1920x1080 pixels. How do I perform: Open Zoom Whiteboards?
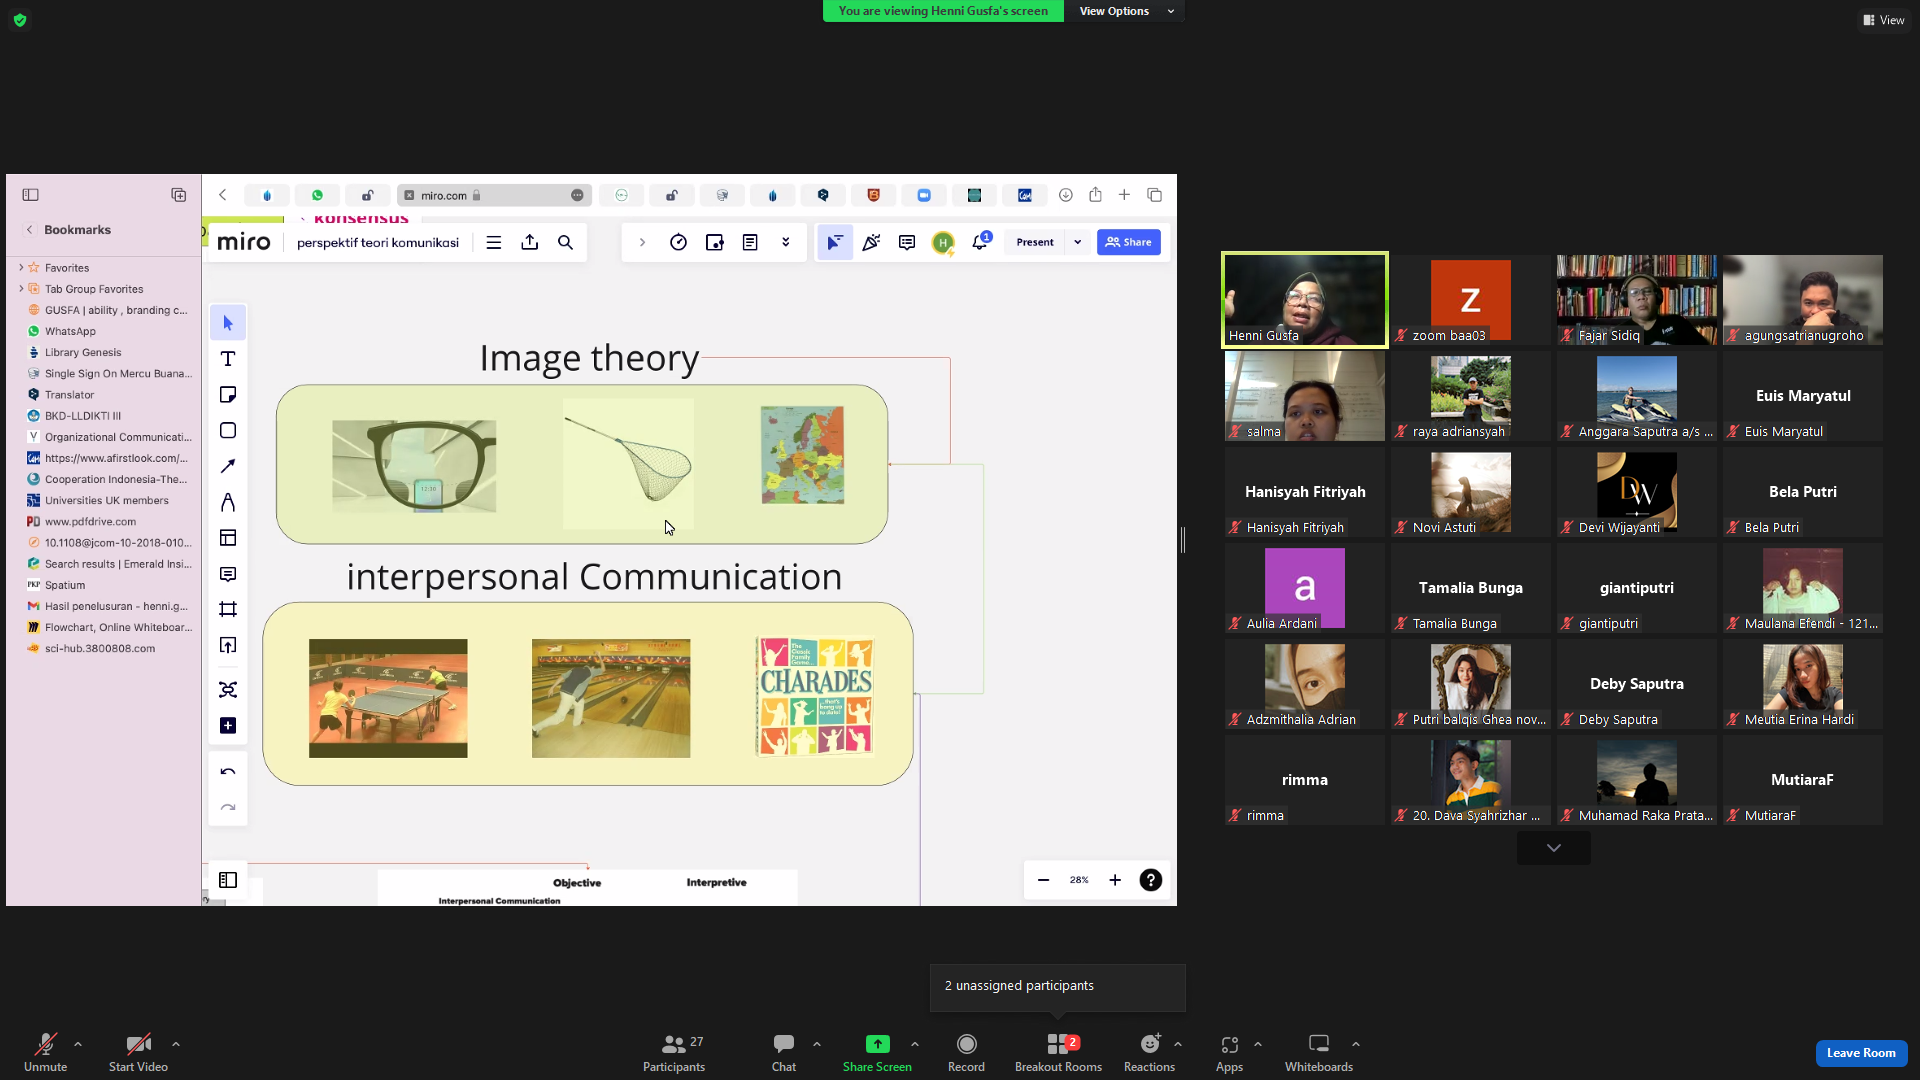pos(1319,1052)
